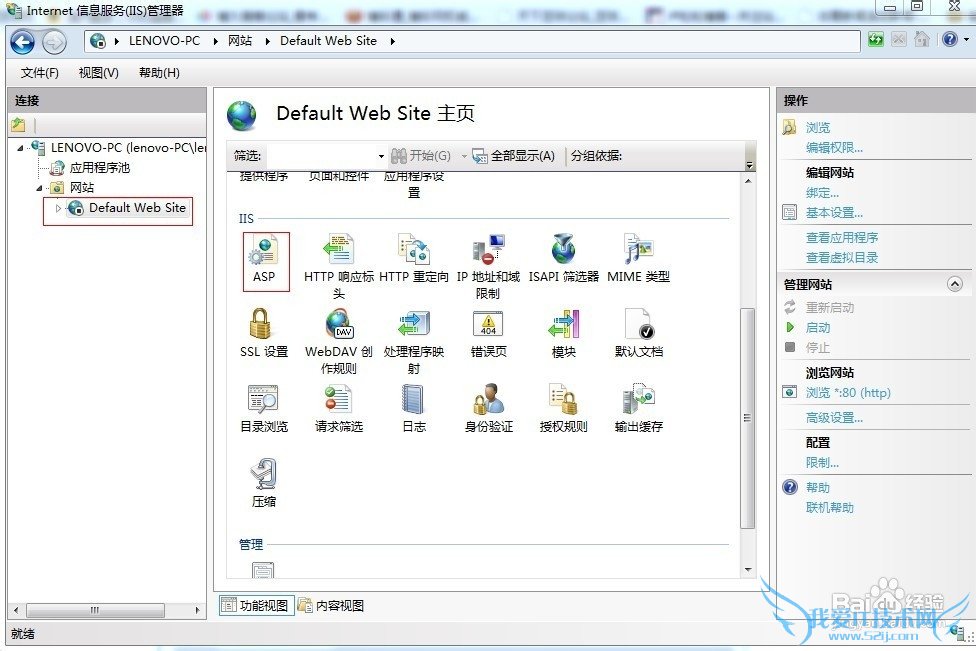Image resolution: width=976 pixels, height=651 pixels.
Task: Click scroll up arrow in feature list
Action: [748, 181]
